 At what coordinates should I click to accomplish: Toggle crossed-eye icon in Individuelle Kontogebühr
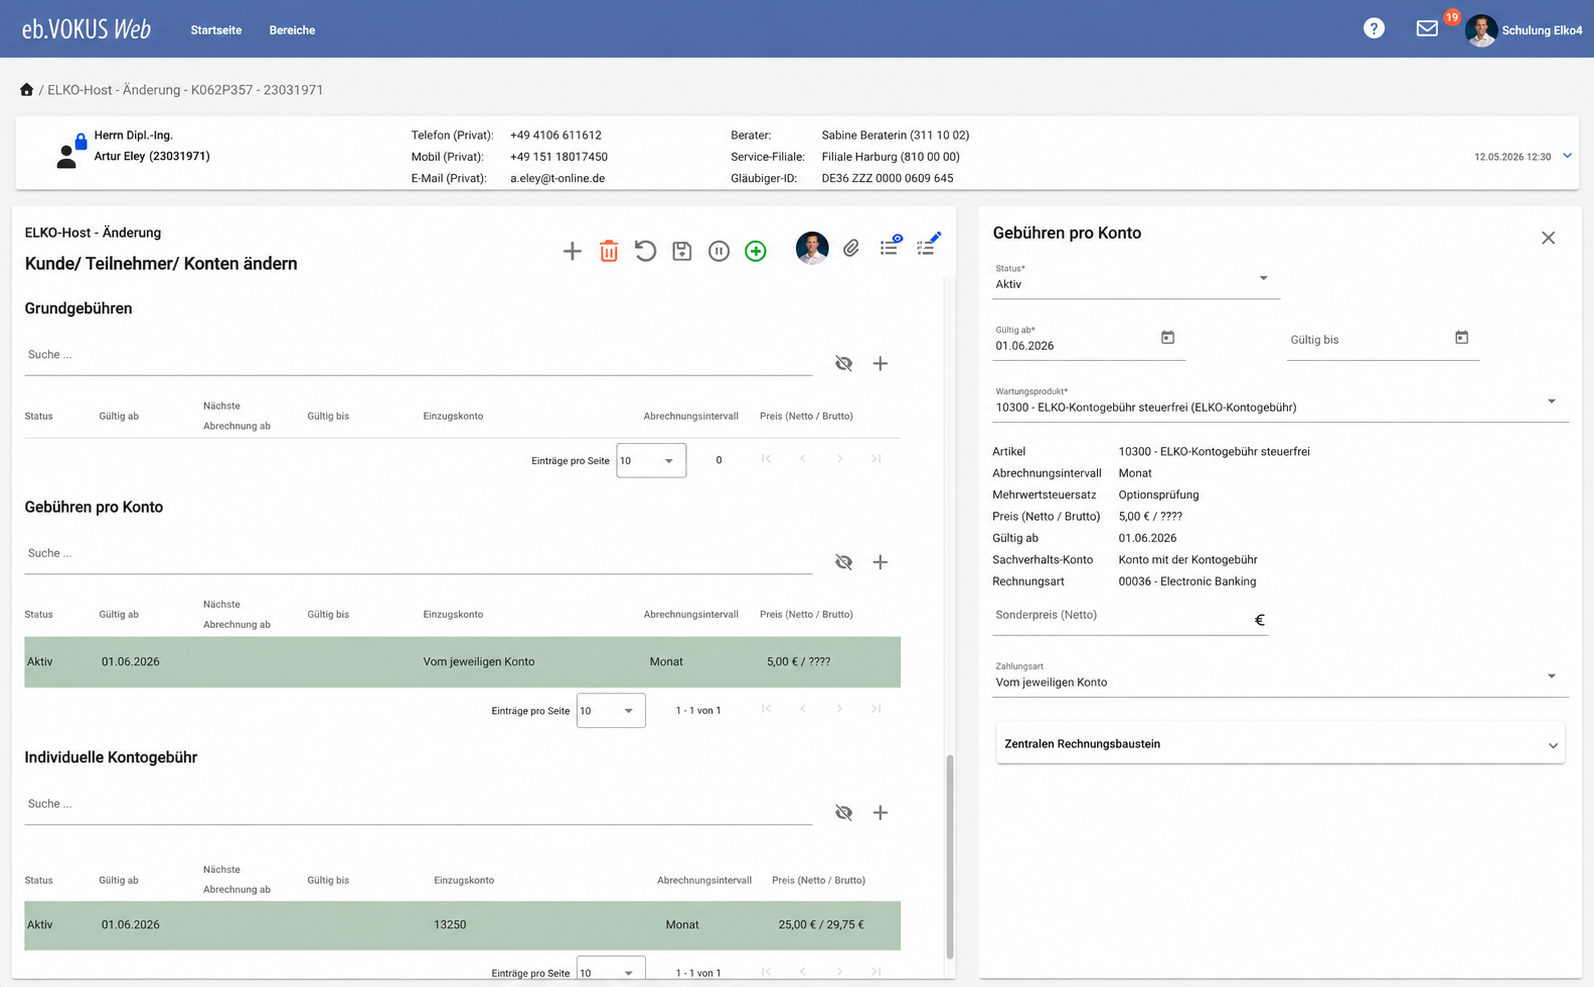click(844, 812)
